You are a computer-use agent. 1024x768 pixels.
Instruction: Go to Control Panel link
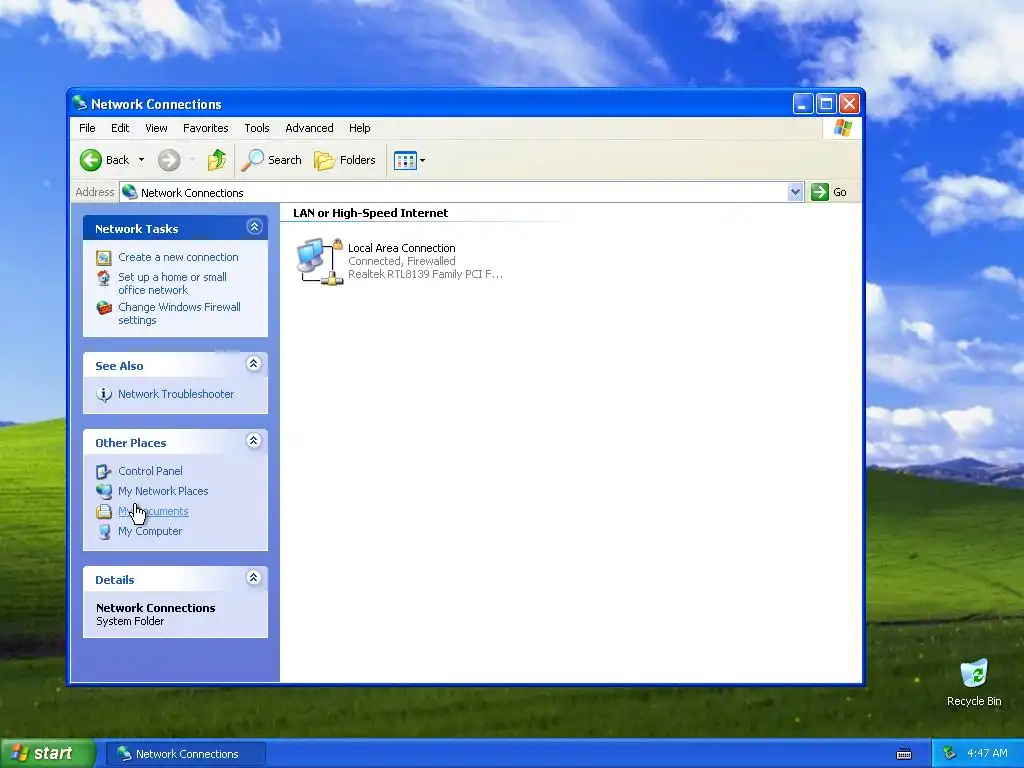pyautogui.click(x=150, y=471)
